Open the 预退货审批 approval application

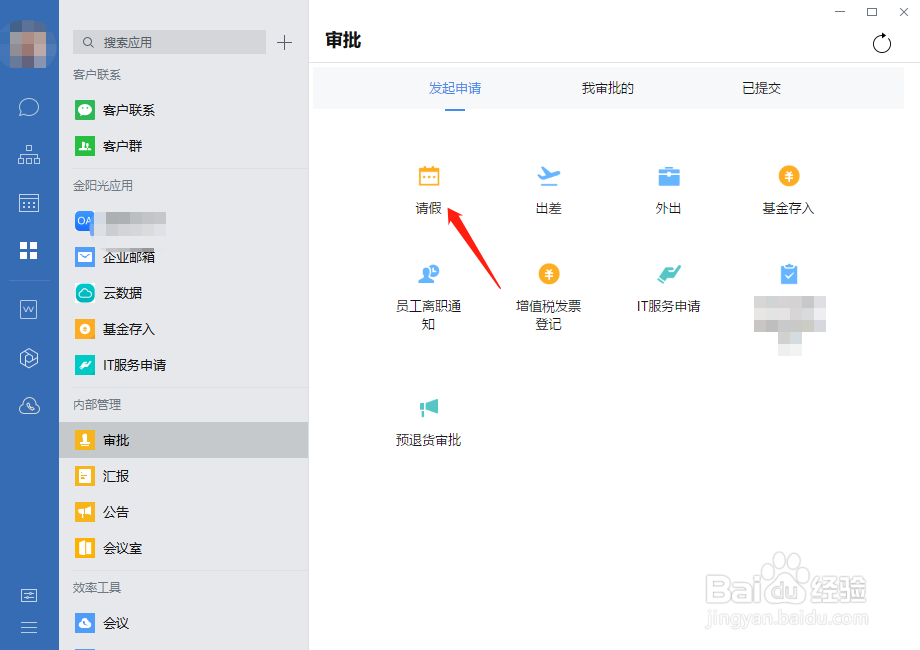428,420
